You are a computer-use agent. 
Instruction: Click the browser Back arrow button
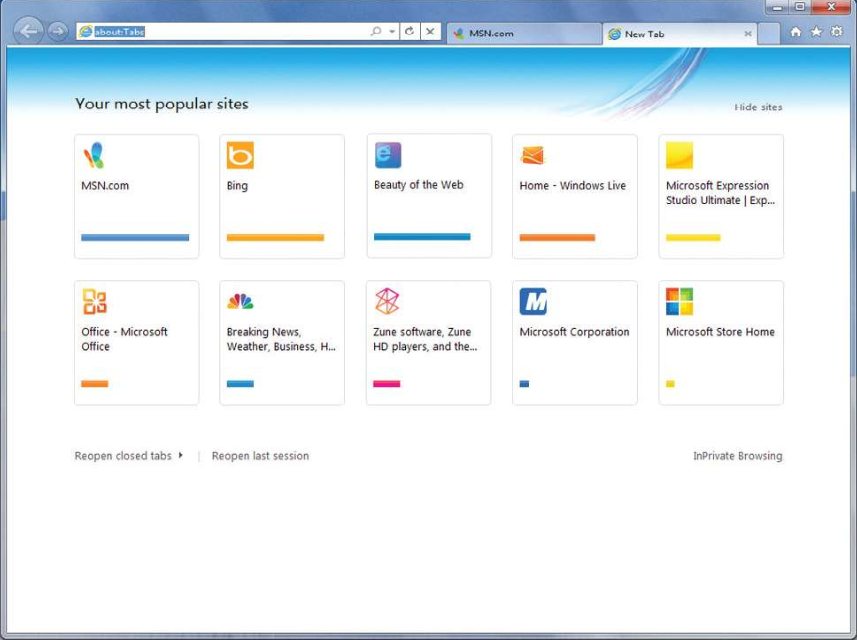click(29, 32)
